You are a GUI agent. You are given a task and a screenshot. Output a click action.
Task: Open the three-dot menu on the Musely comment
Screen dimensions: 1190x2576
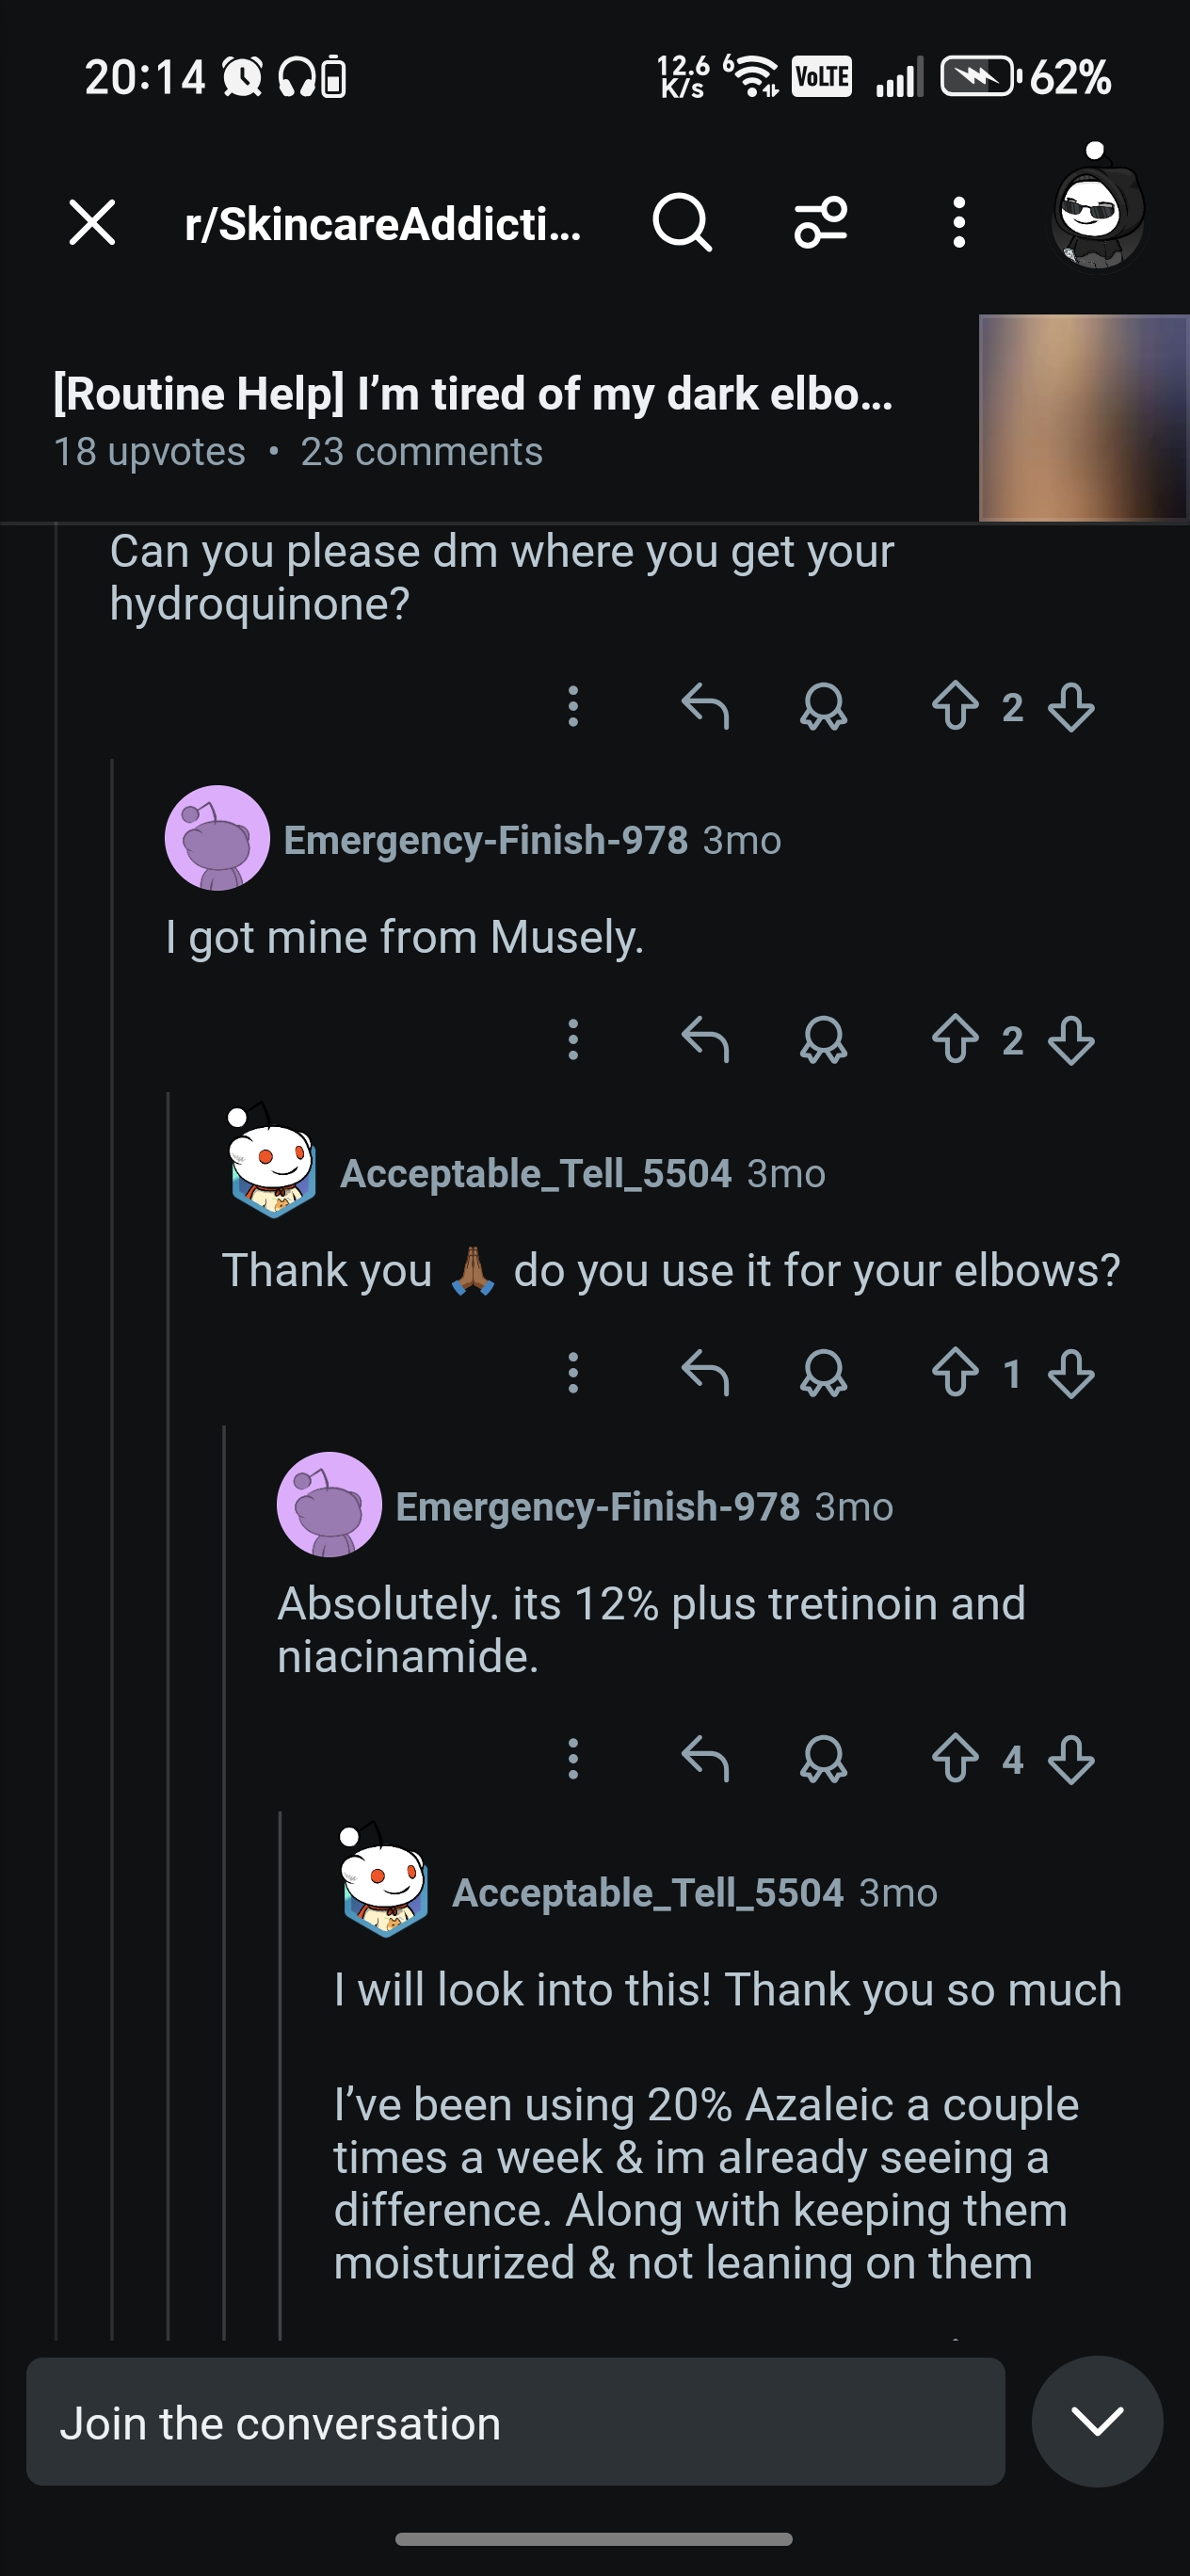572,1039
